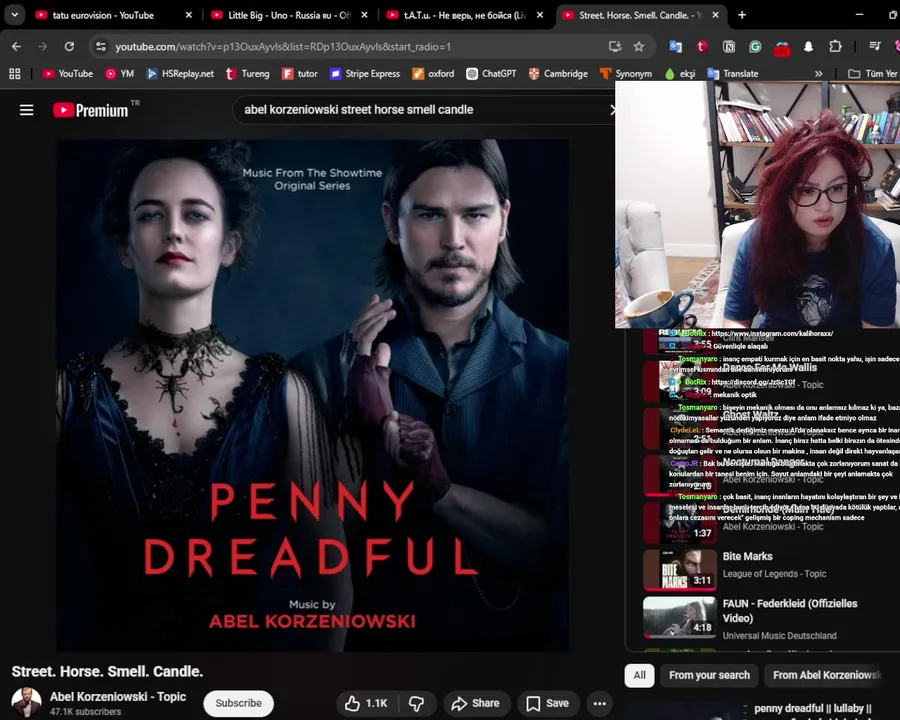The image size is (900, 720).
Task: Open the YouTube hamburger guide menu
Action: coord(26,110)
